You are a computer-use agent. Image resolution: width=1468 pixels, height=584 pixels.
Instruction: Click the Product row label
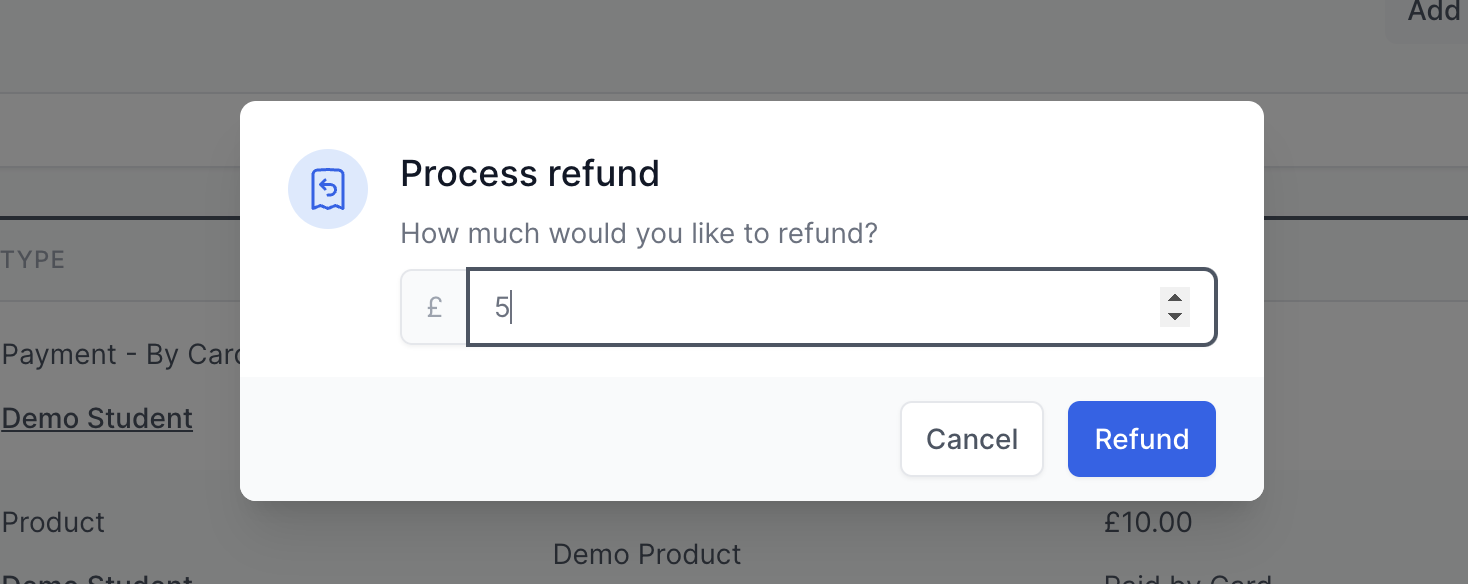[x=53, y=522]
